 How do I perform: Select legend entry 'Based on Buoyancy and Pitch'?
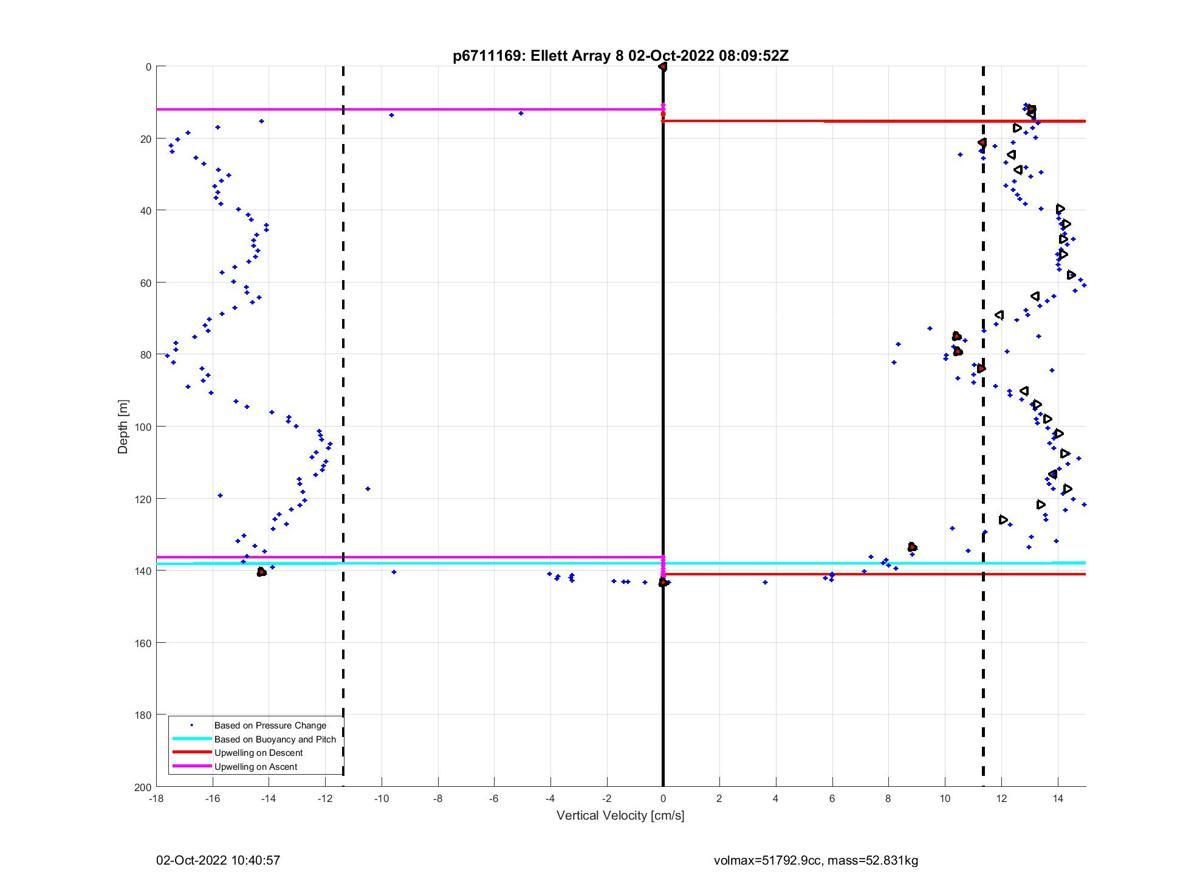point(275,739)
